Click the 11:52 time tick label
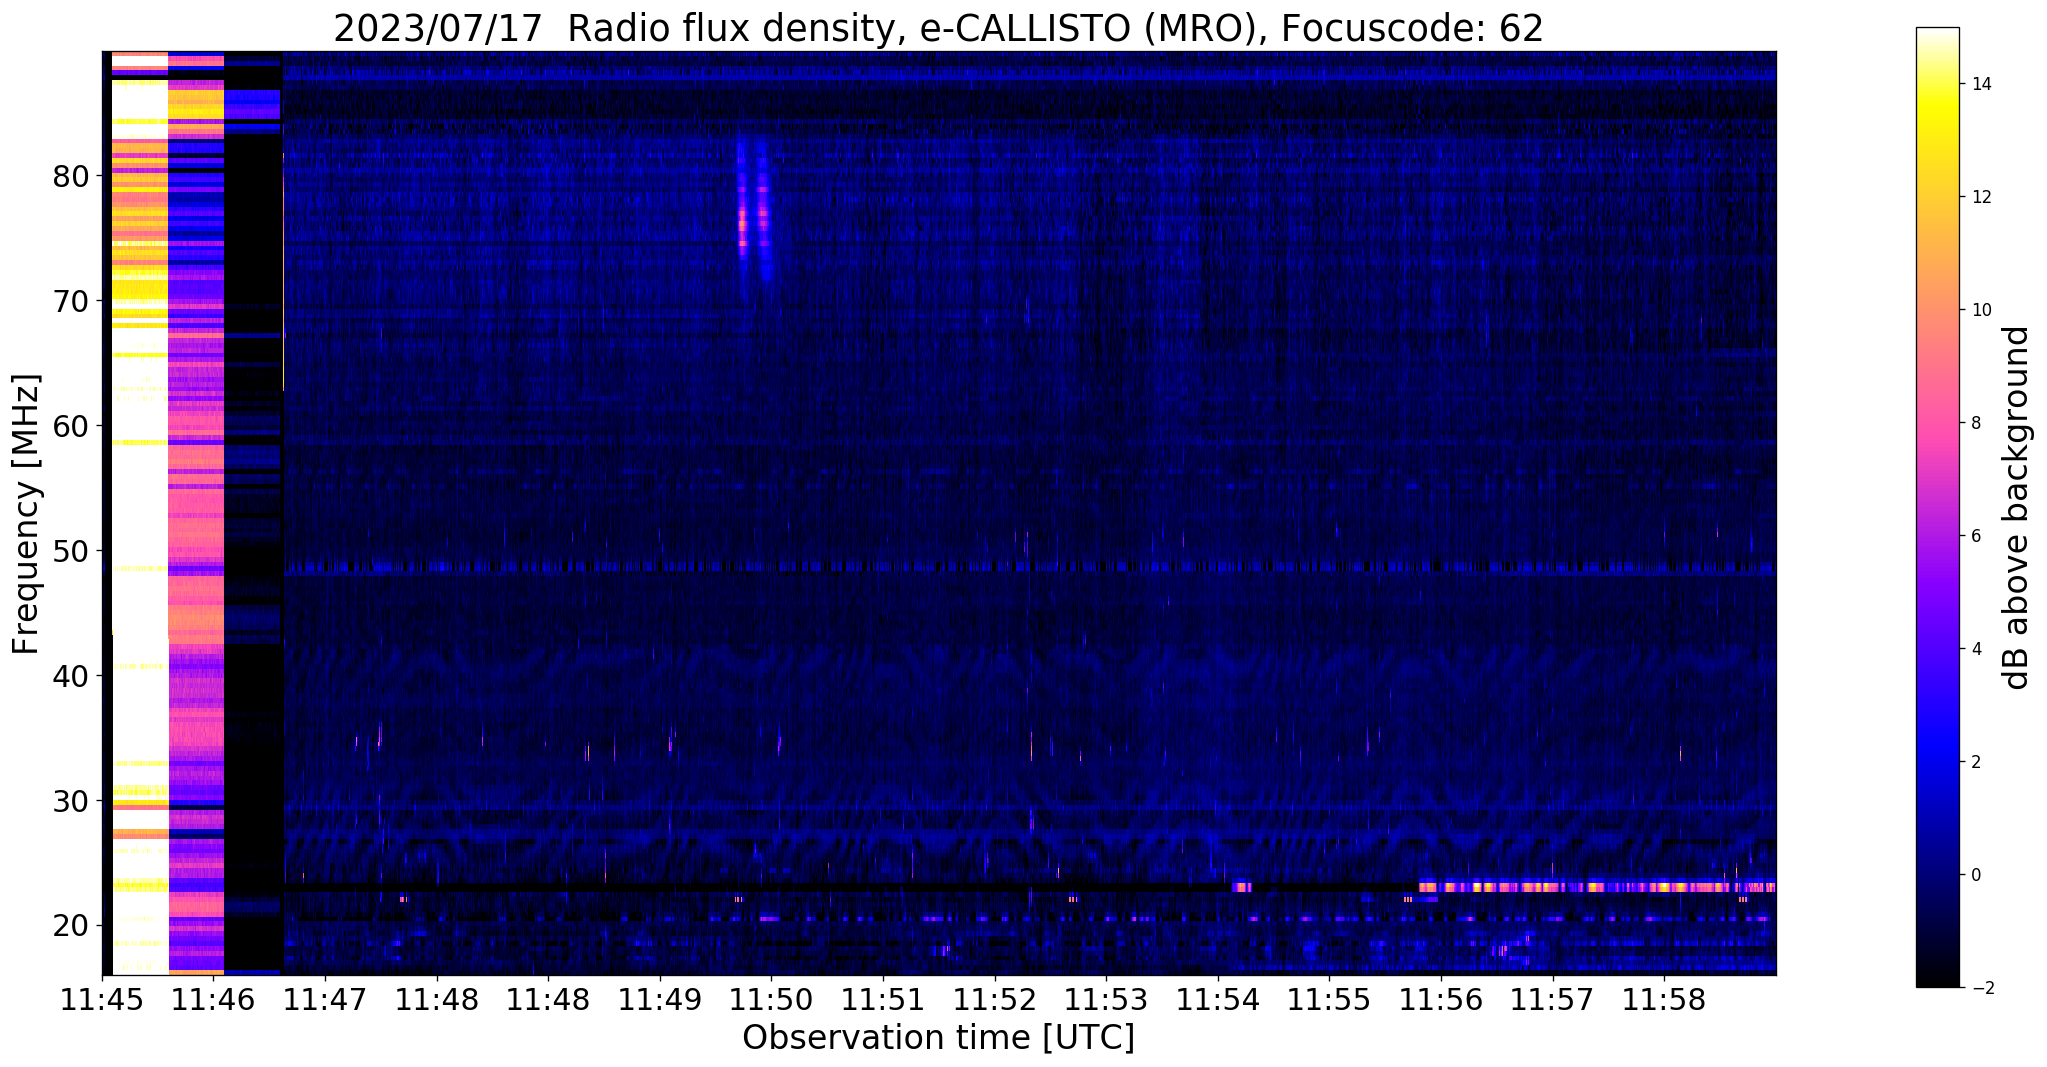The image size is (2047, 1067). [994, 1000]
